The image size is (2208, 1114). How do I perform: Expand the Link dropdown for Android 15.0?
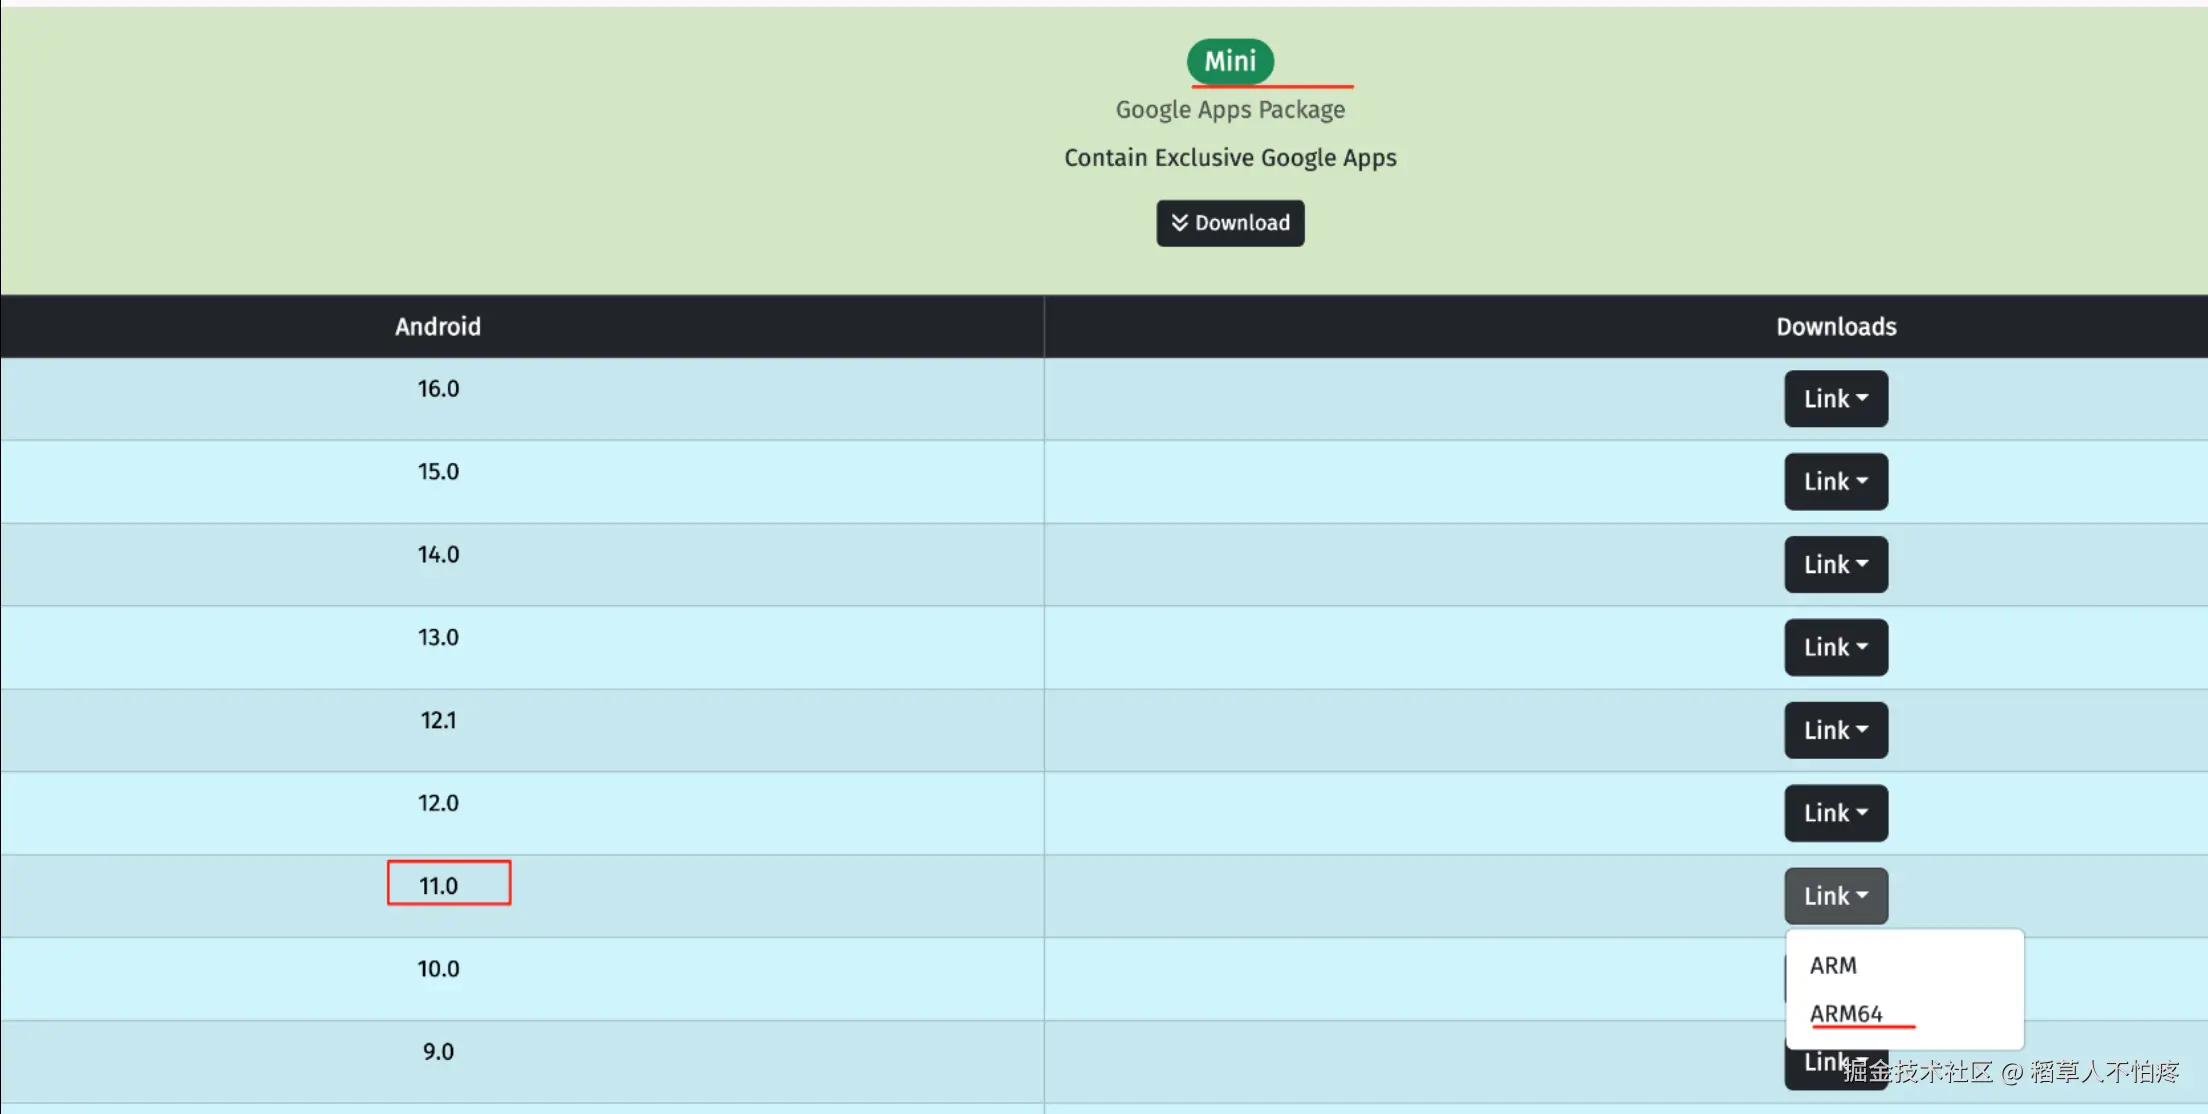click(x=1835, y=482)
